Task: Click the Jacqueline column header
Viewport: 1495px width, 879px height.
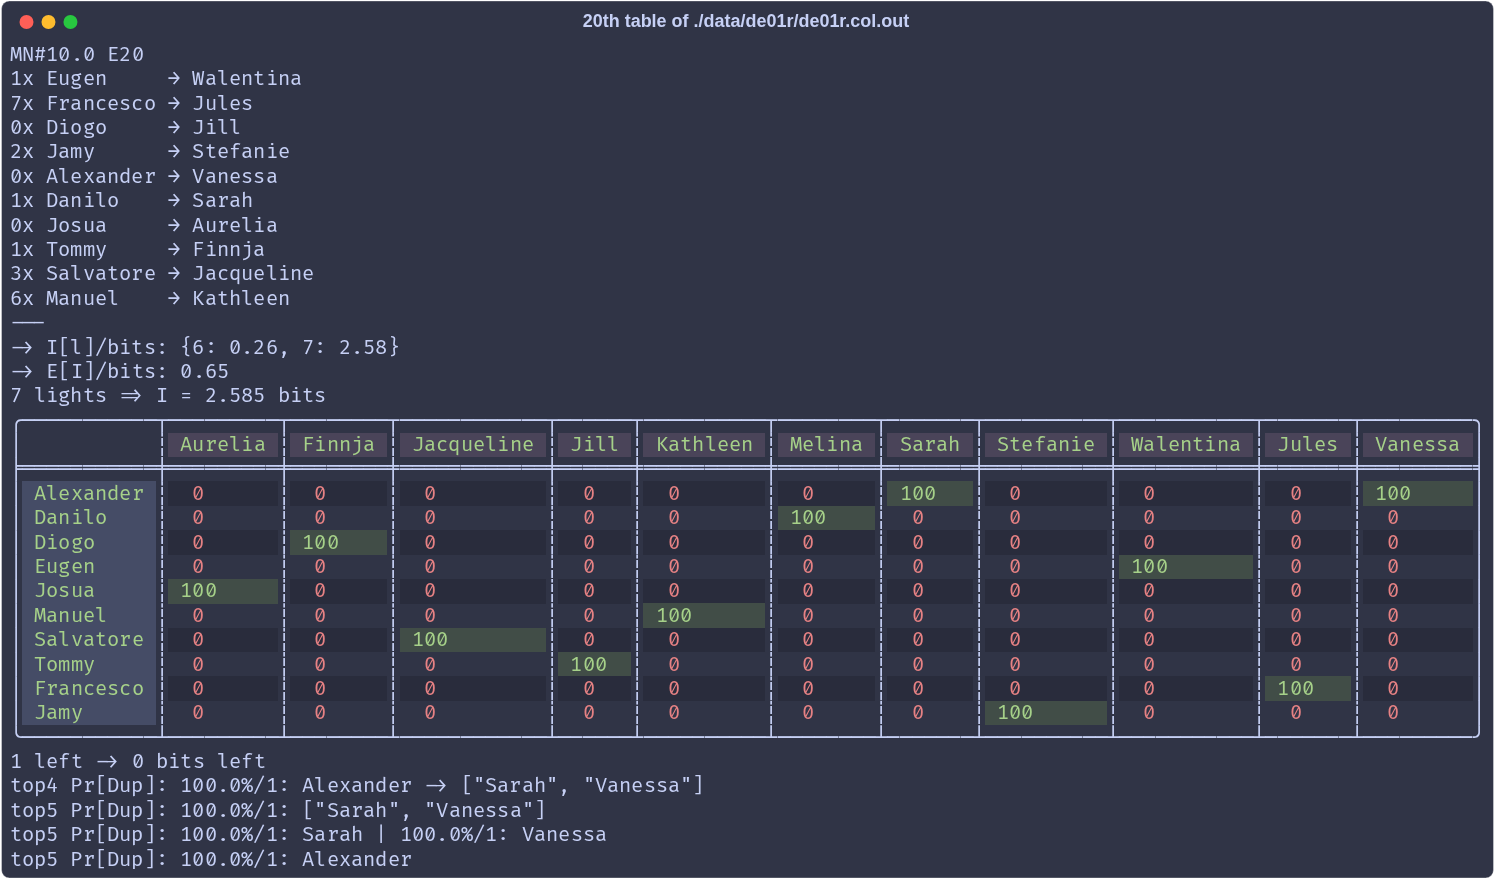Action: [474, 444]
